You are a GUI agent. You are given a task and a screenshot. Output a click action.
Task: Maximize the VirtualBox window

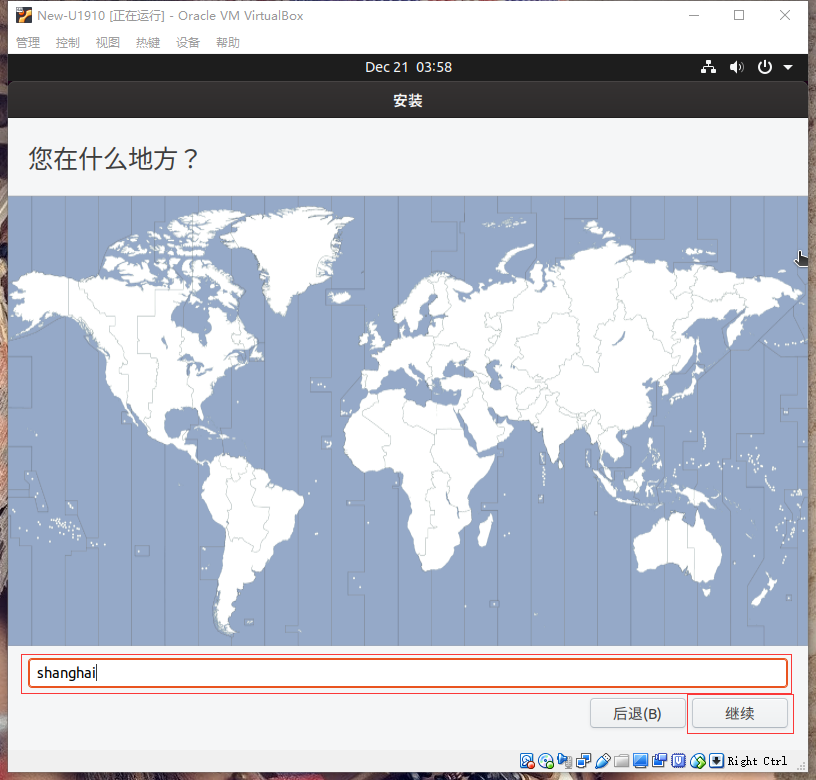click(739, 16)
